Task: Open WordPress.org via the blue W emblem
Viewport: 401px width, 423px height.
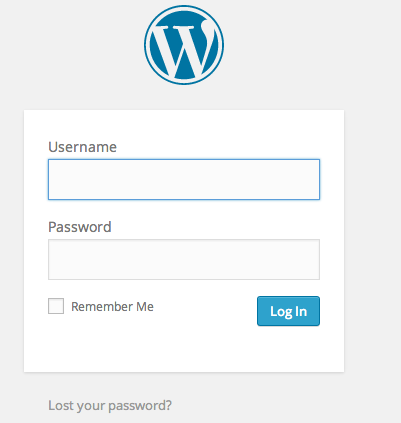Action: pos(184,45)
